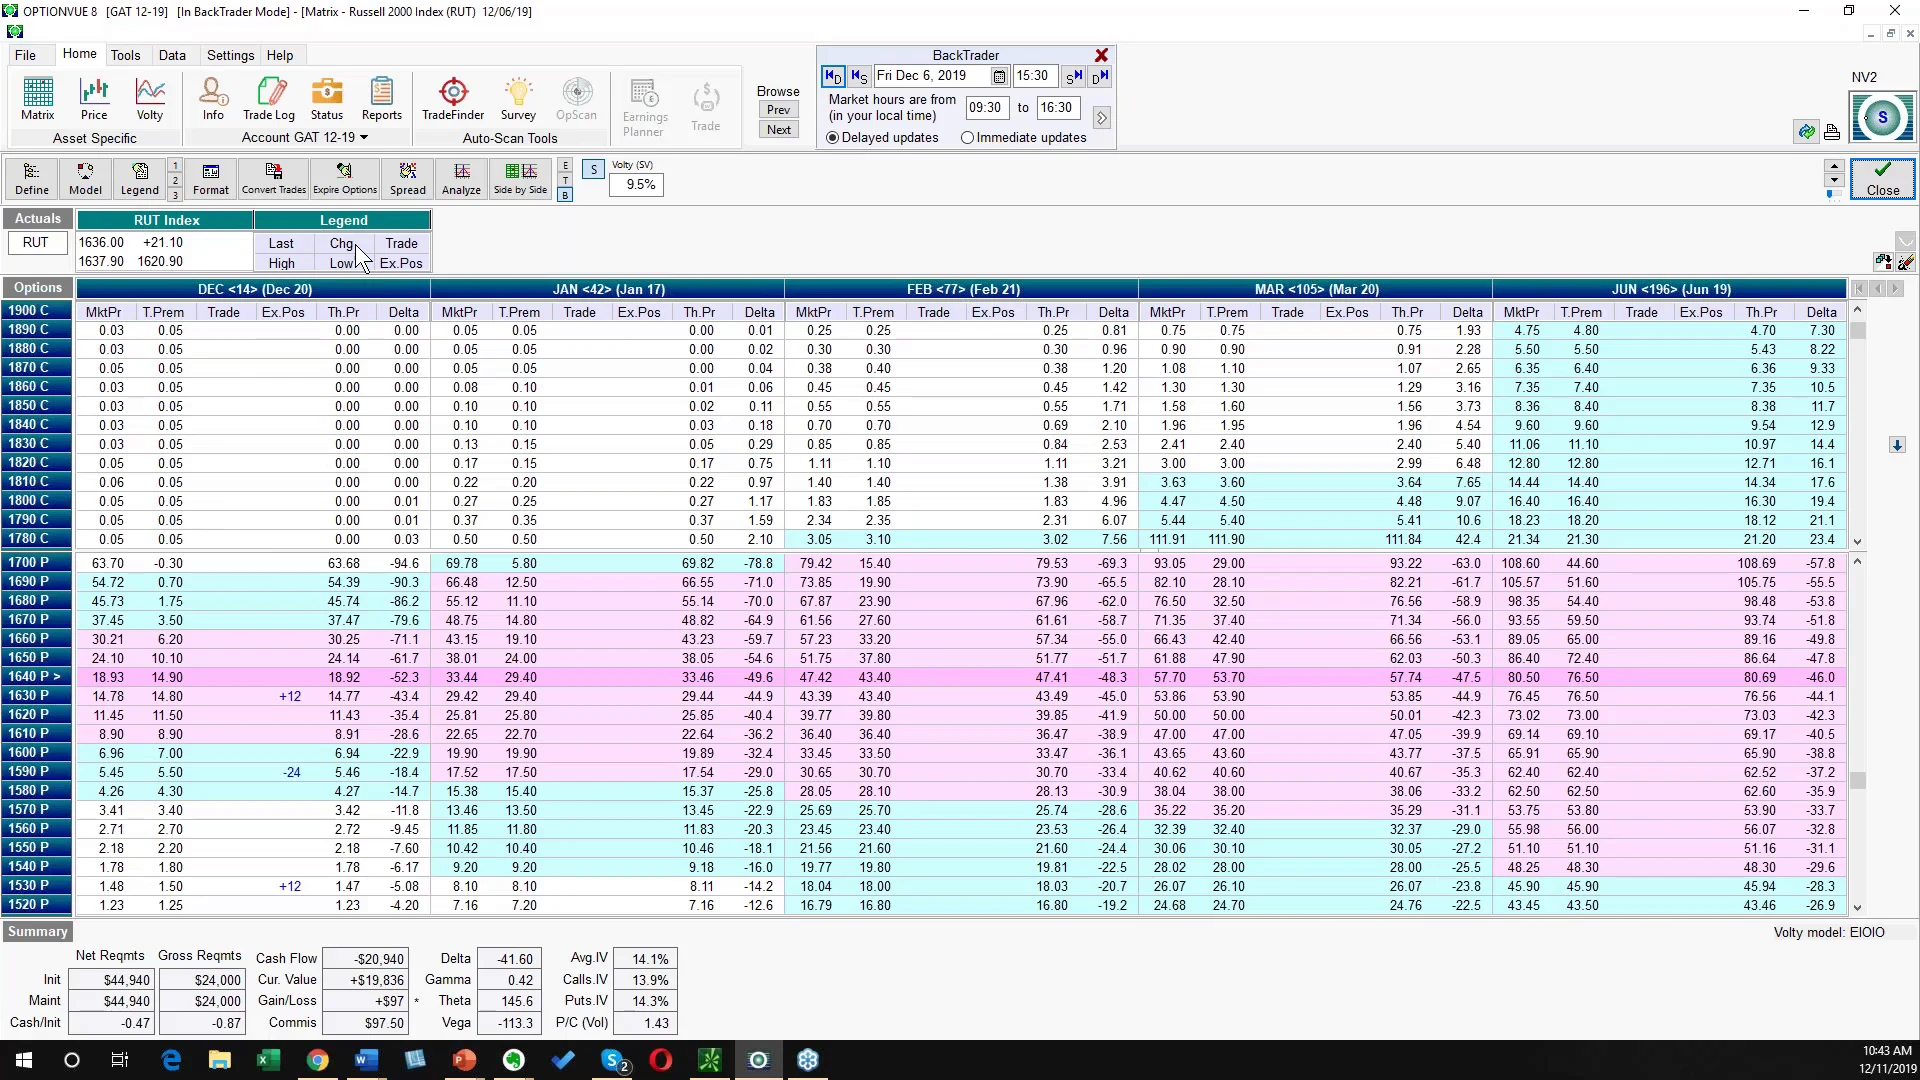The image size is (1920, 1080).
Task: Switch to the Home tab
Action: pyautogui.click(x=80, y=54)
